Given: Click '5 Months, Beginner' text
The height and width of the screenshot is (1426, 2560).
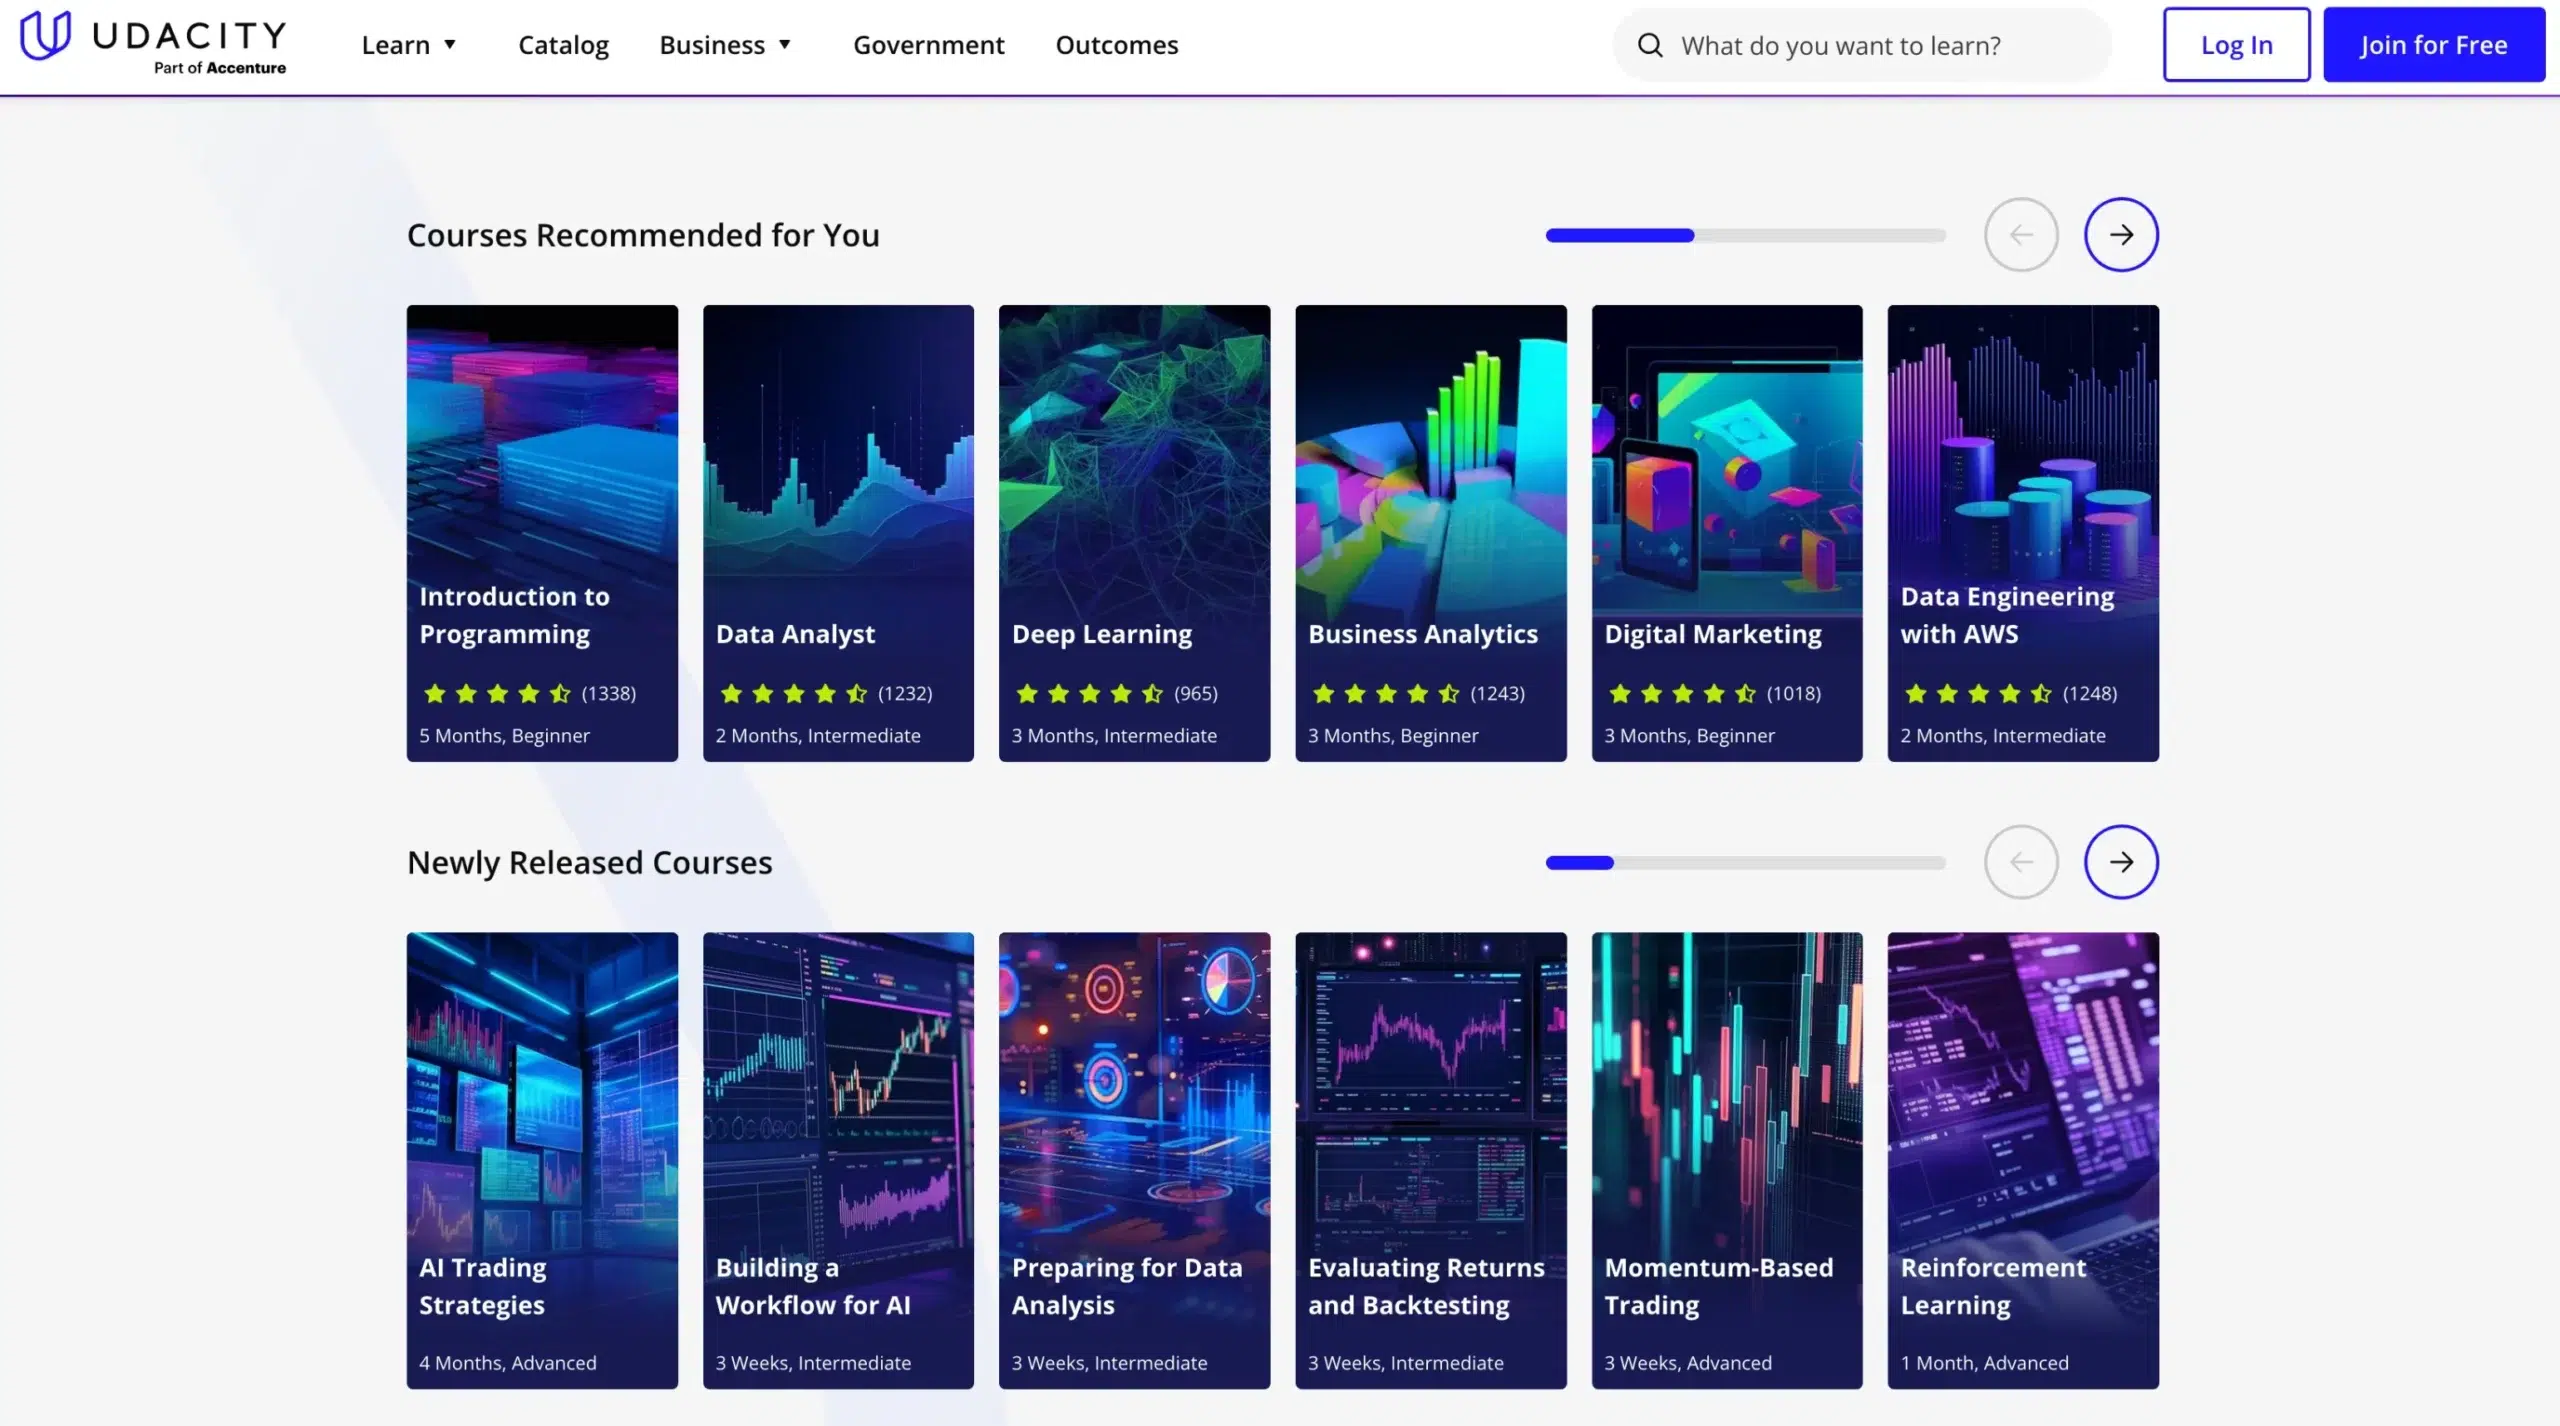Looking at the screenshot, I should 504,736.
